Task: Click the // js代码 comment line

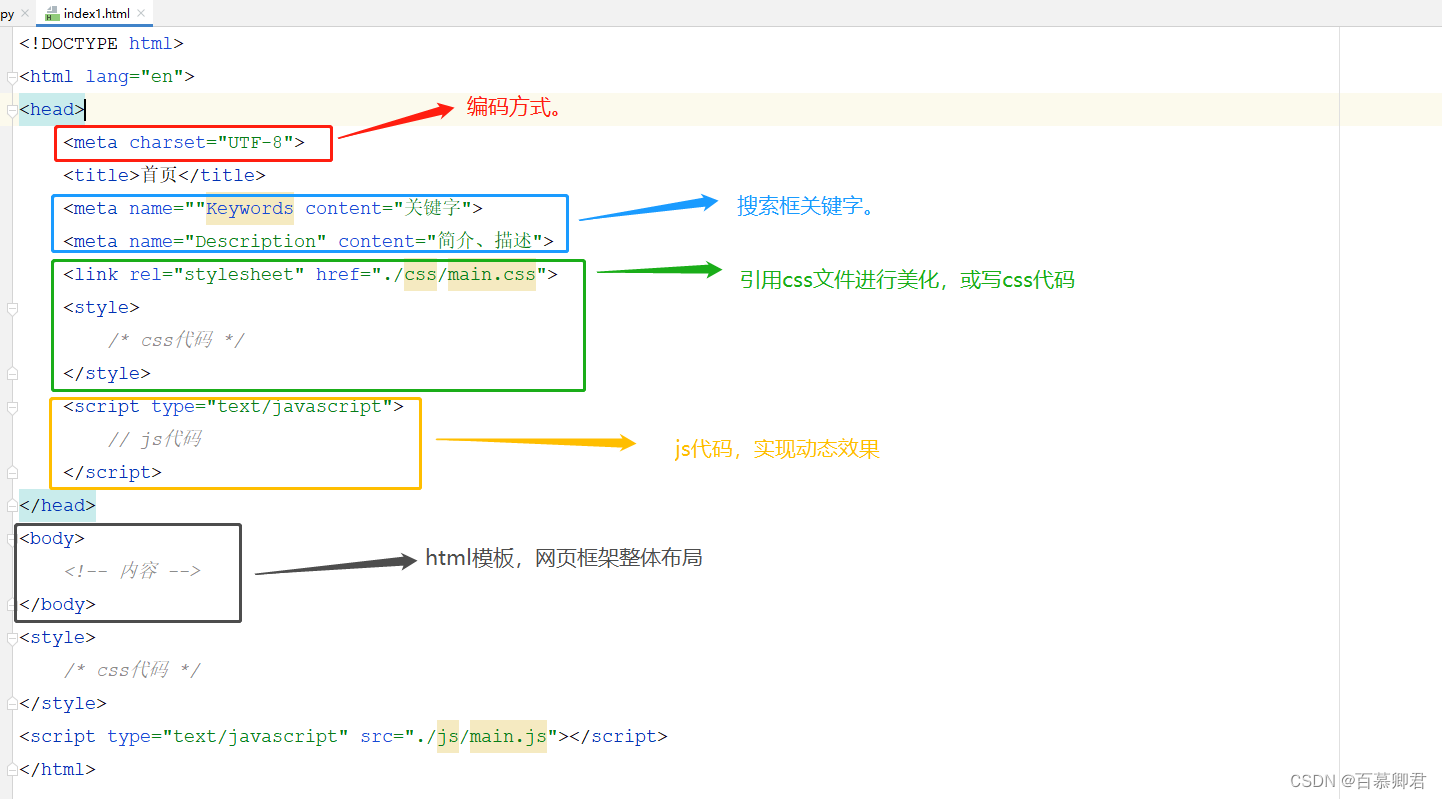Action: coord(155,440)
